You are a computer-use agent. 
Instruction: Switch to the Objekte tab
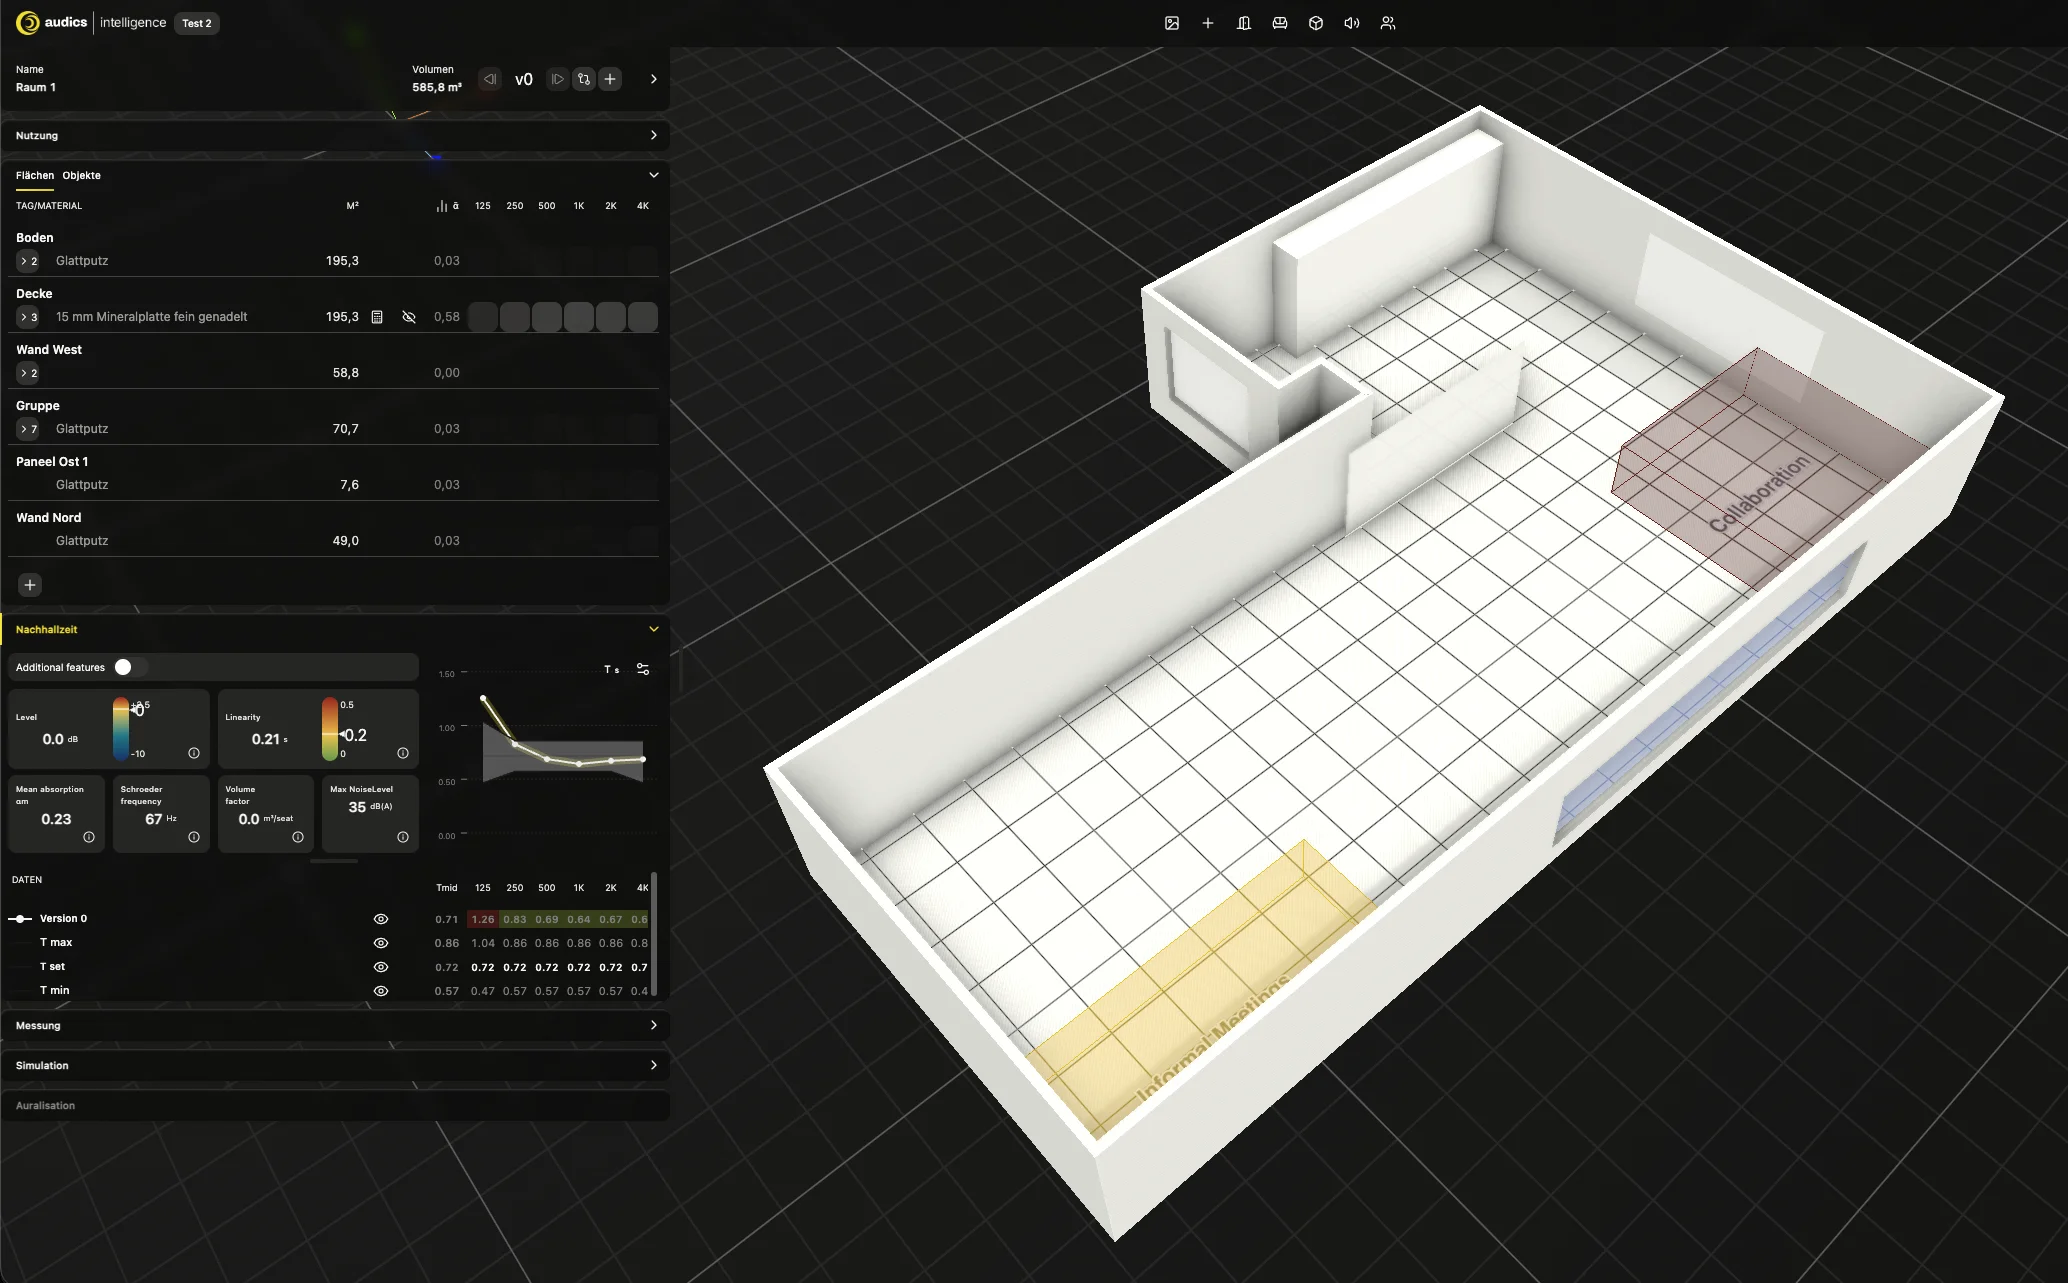[x=82, y=175]
